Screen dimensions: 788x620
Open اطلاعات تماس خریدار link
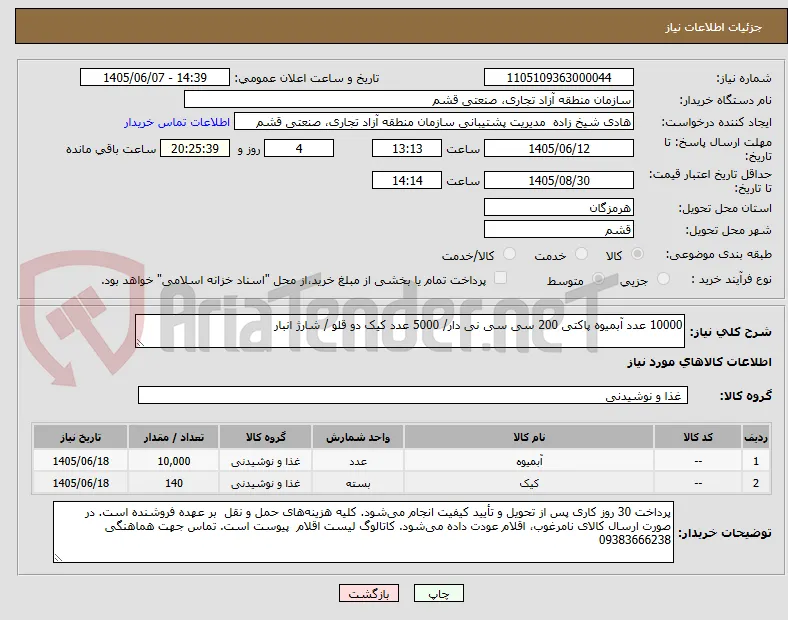point(177,122)
